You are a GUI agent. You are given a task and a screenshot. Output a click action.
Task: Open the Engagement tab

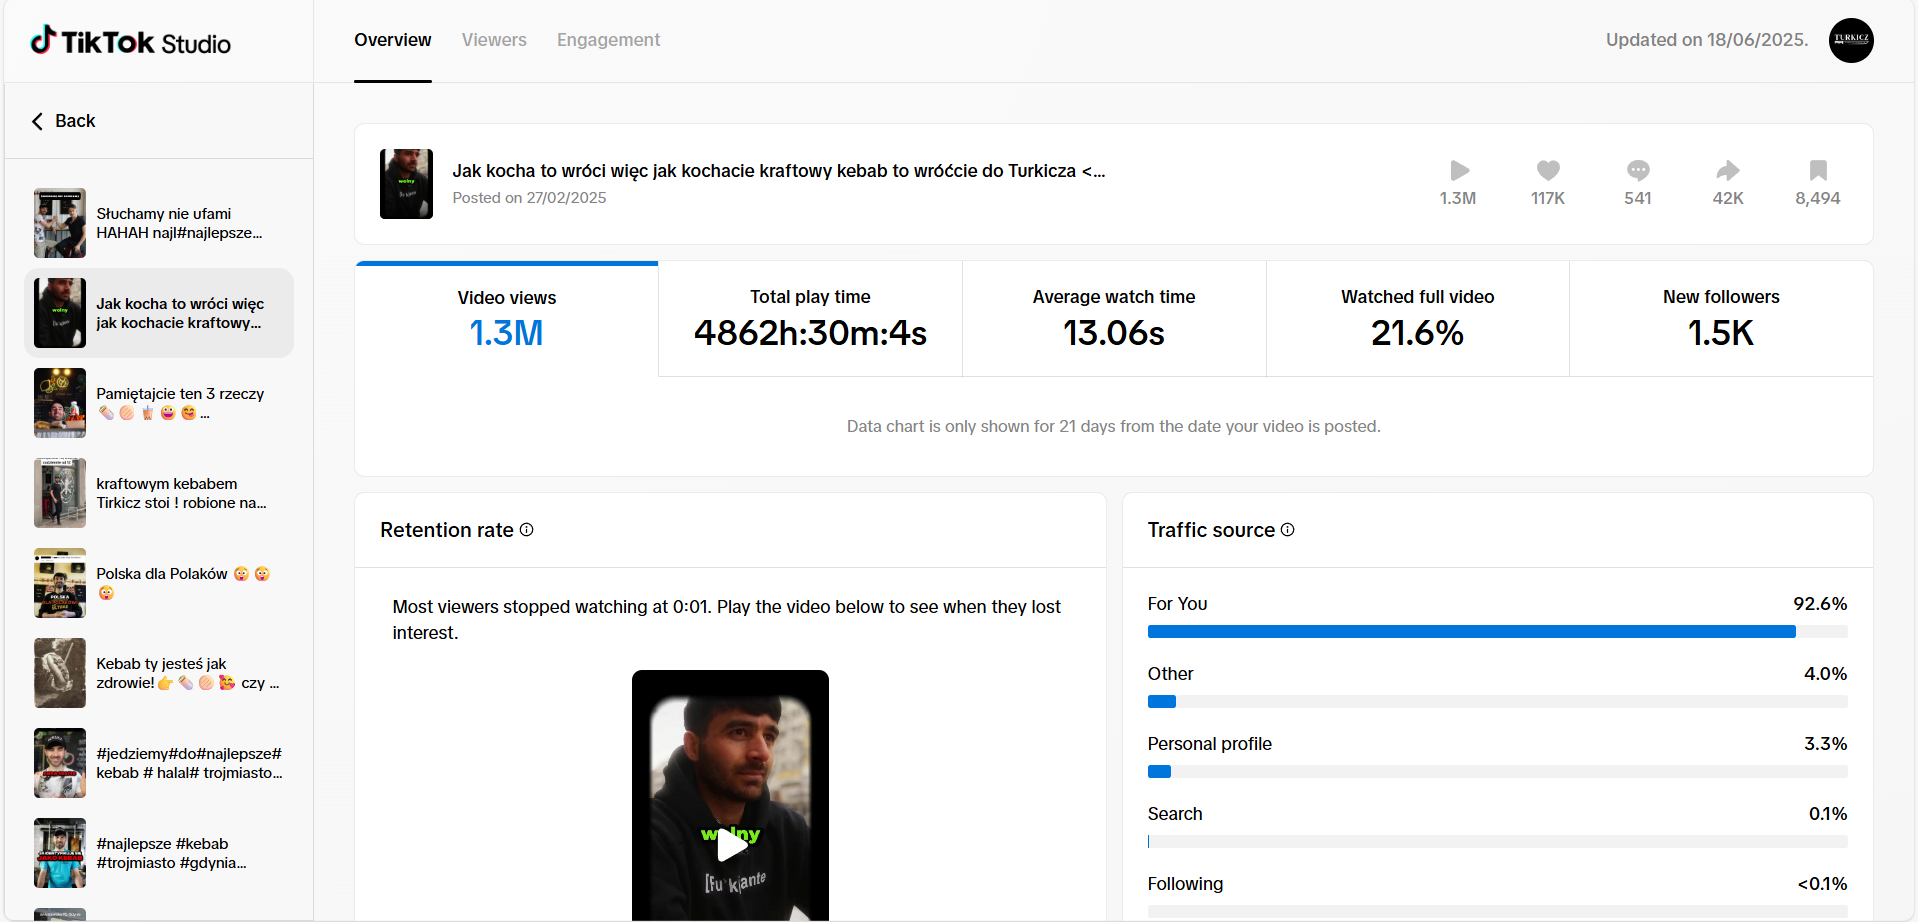tap(608, 40)
